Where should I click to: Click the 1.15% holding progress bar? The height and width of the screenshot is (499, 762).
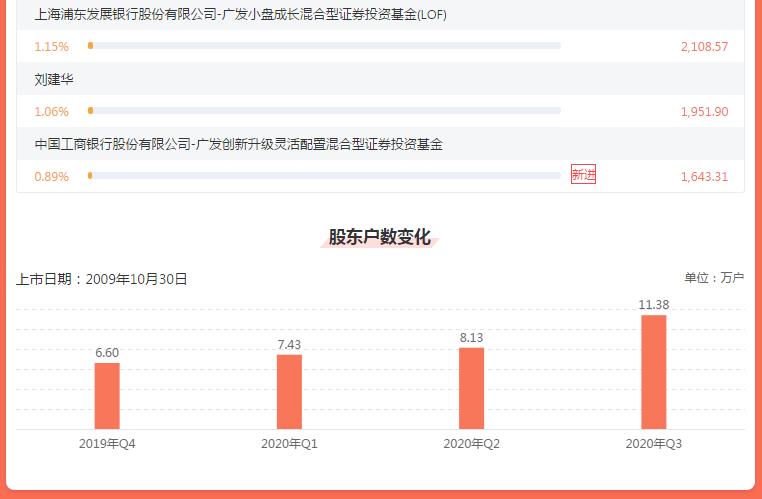coord(325,46)
